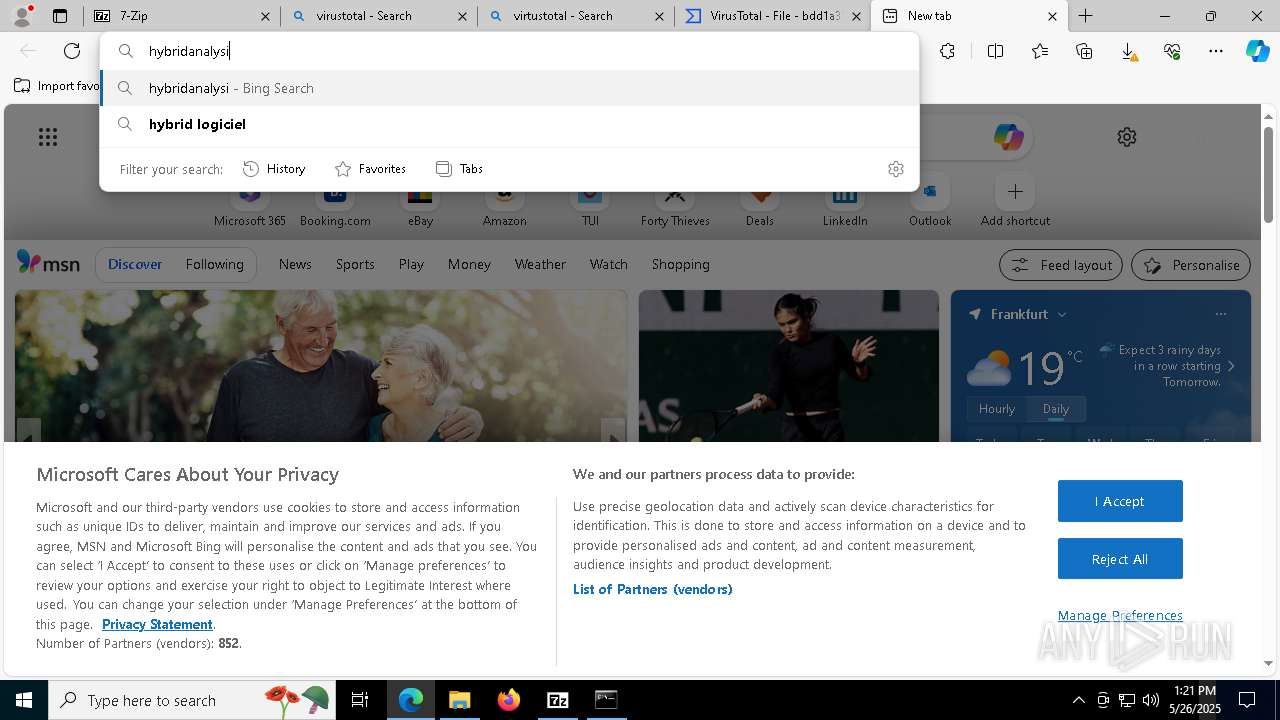The height and width of the screenshot is (720, 1280).
Task: Select the Discover feed tab
Action: click(135, 264)
